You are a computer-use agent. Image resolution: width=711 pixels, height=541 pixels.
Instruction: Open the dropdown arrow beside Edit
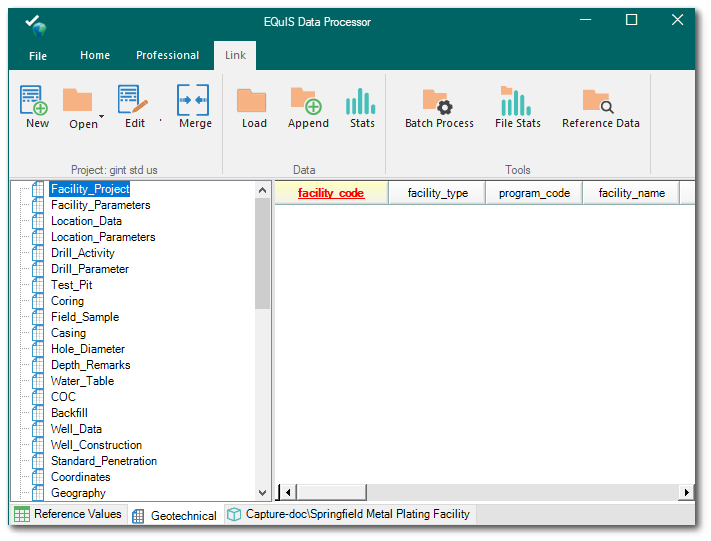point(161,121)
